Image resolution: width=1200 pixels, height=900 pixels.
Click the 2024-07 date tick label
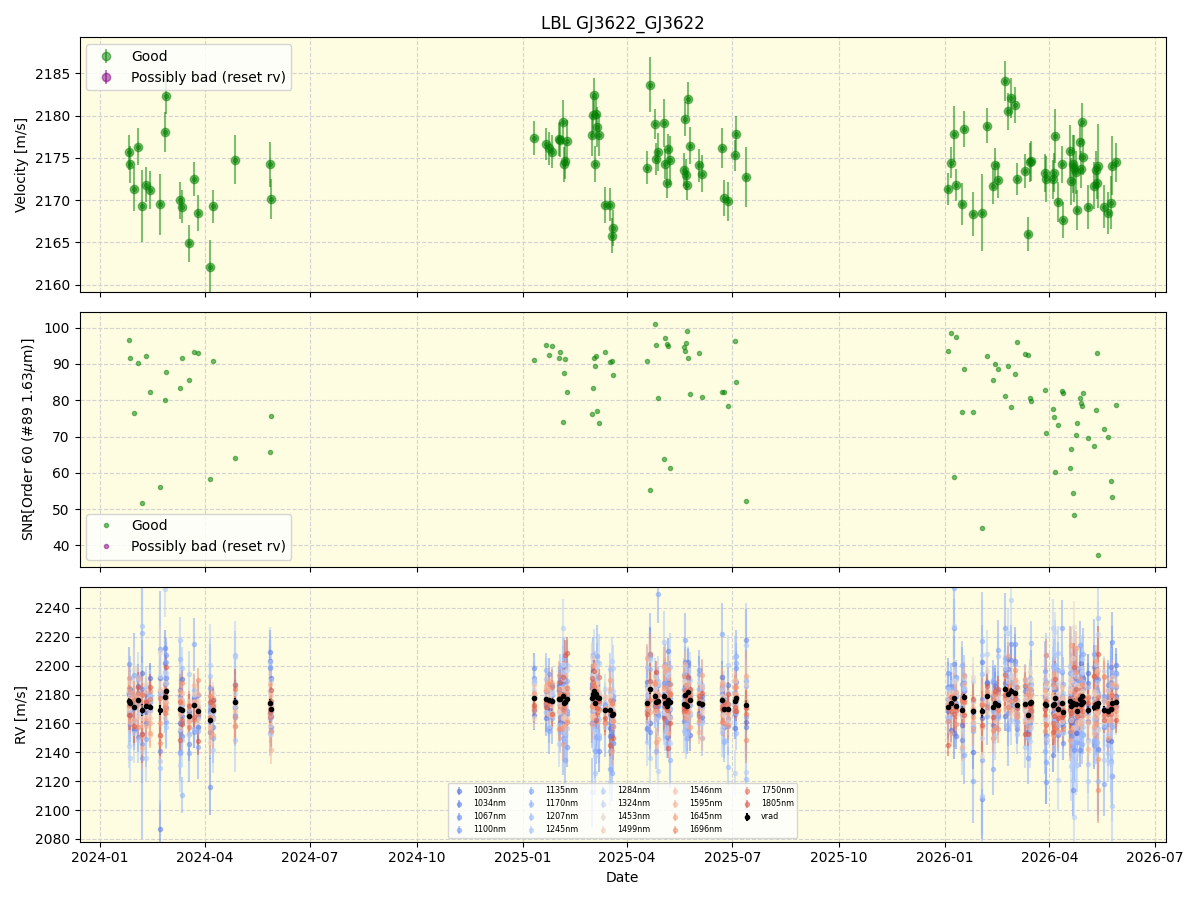pos(310,857)
